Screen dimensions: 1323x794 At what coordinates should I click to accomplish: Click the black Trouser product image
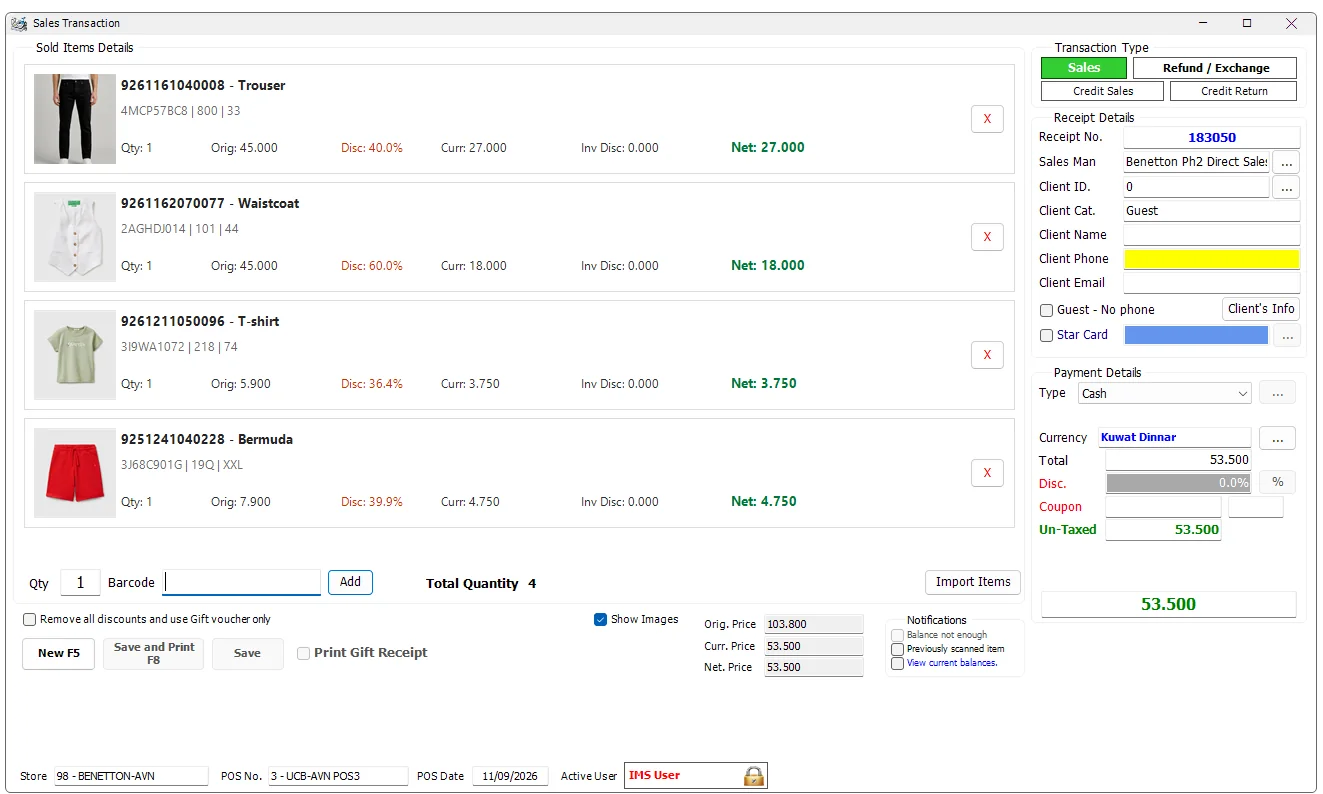click(x=75, y=119)
